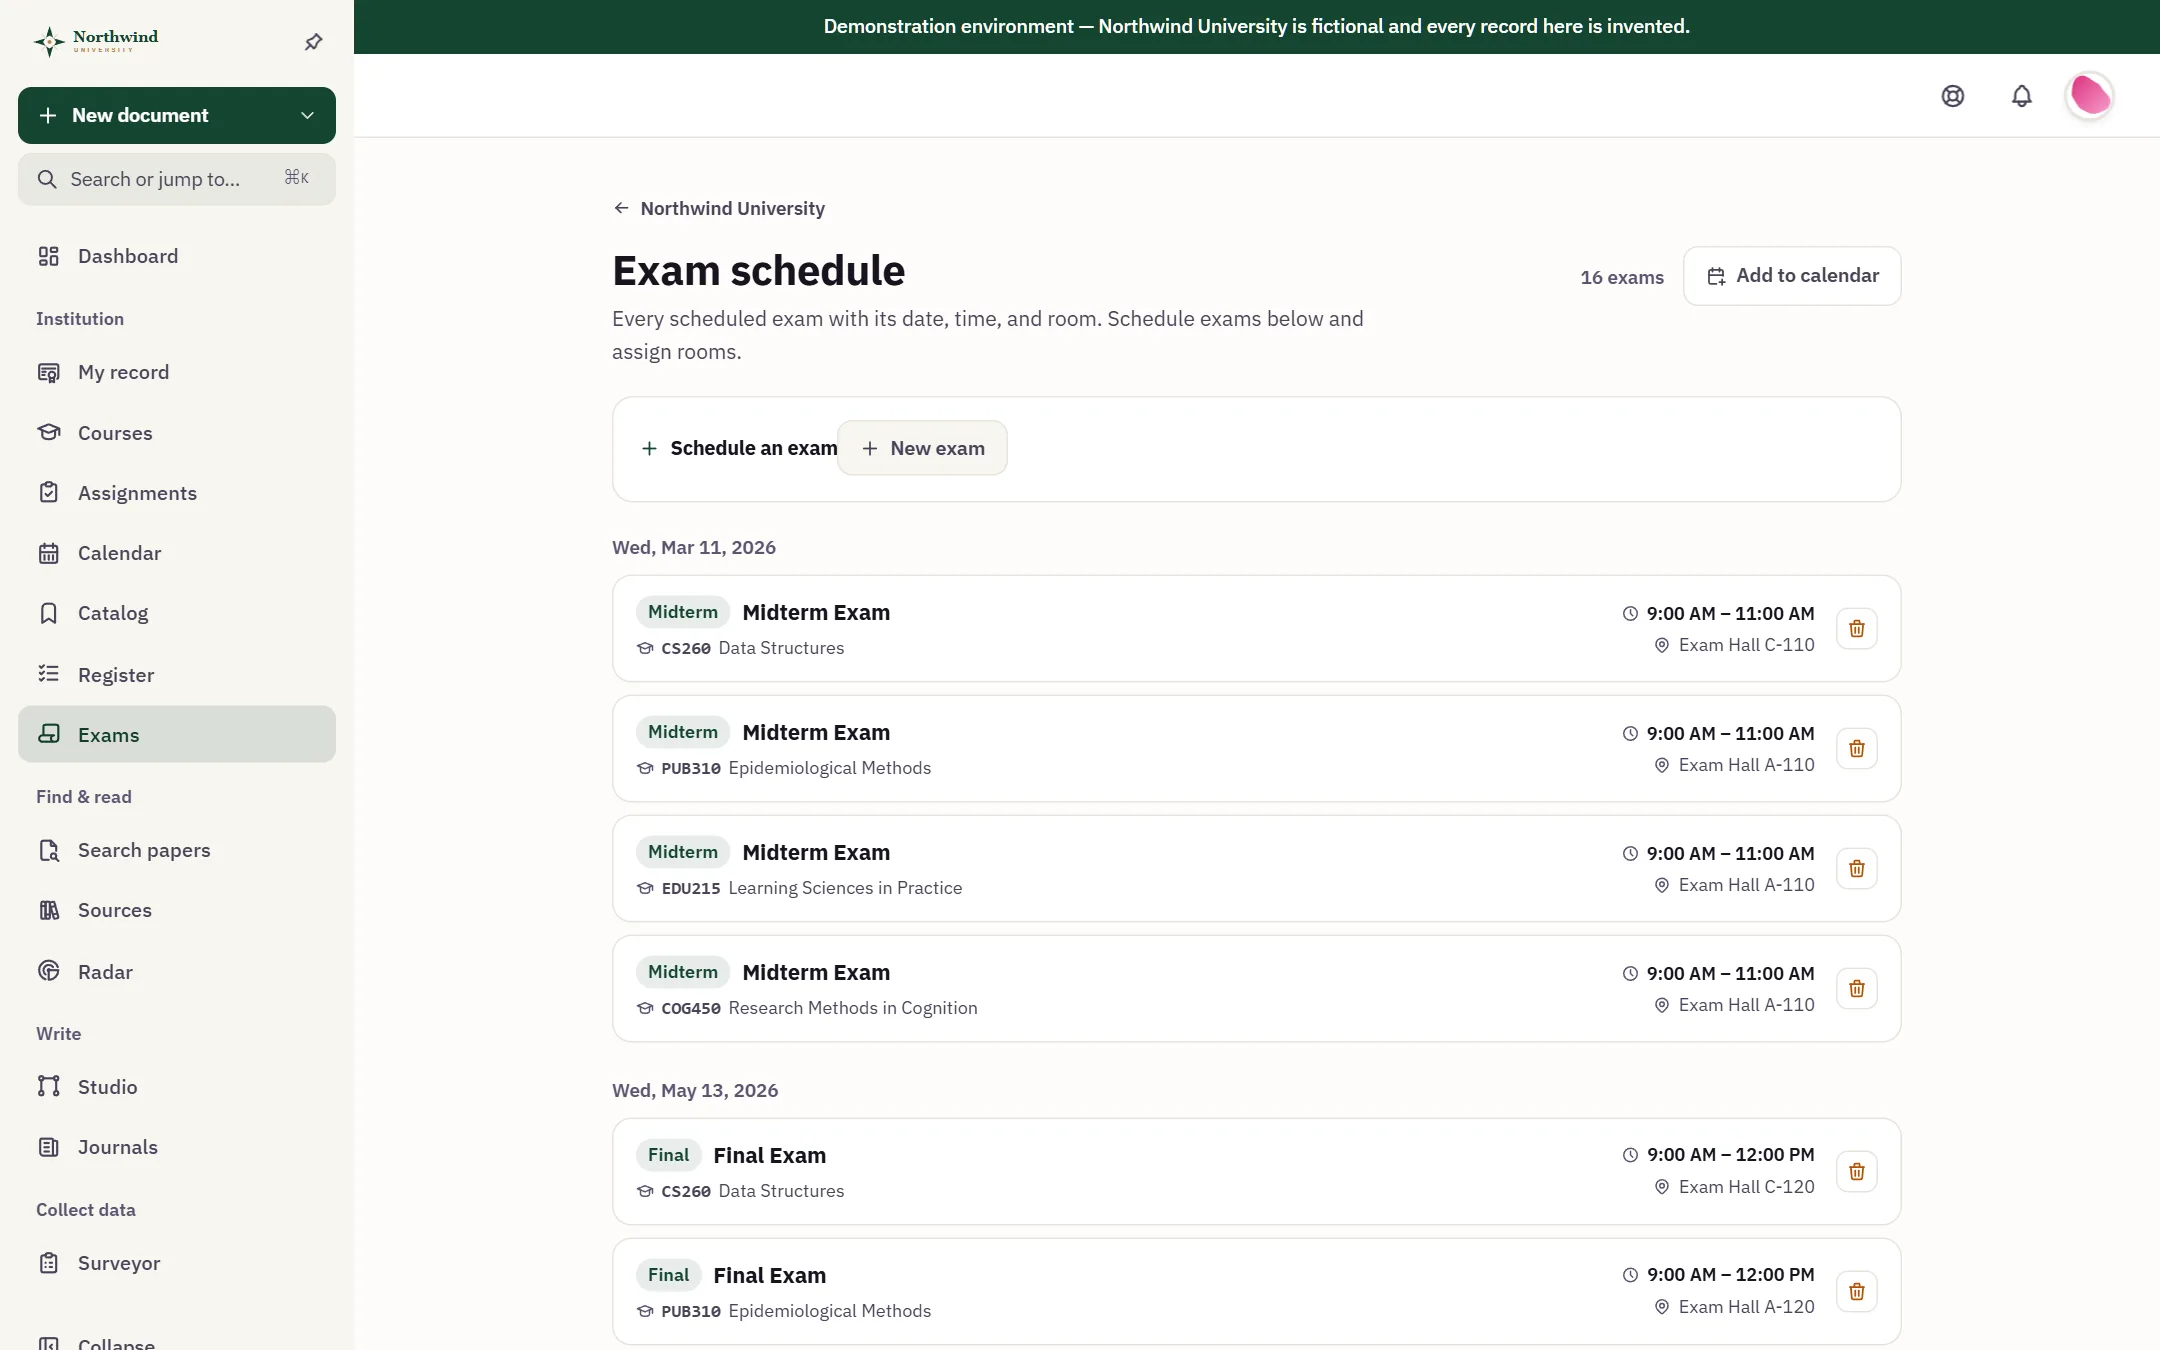Delete the EDU215 Midterm Exam
2160x1350 pixels.
1856,869
